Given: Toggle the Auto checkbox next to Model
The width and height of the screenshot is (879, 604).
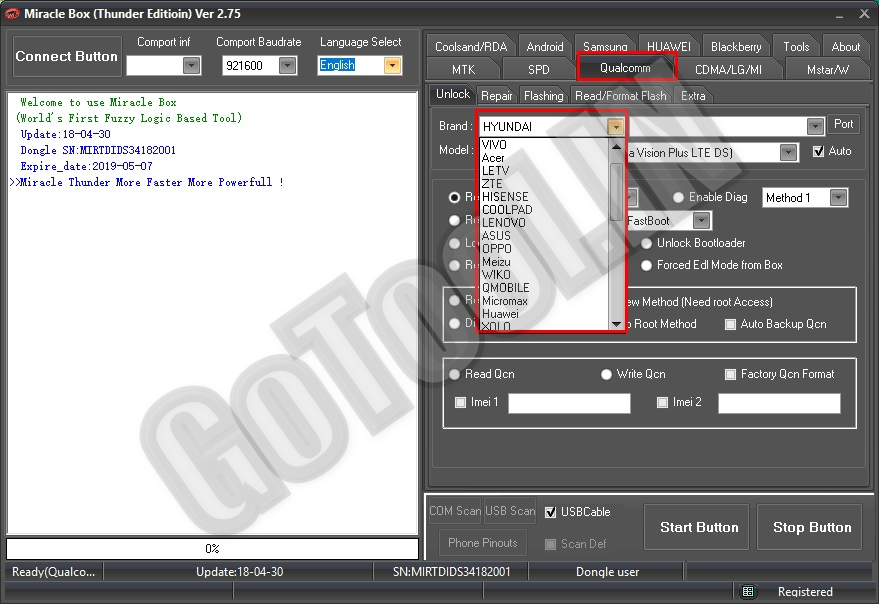Looking at the screenshot, I should click(819, 151).
